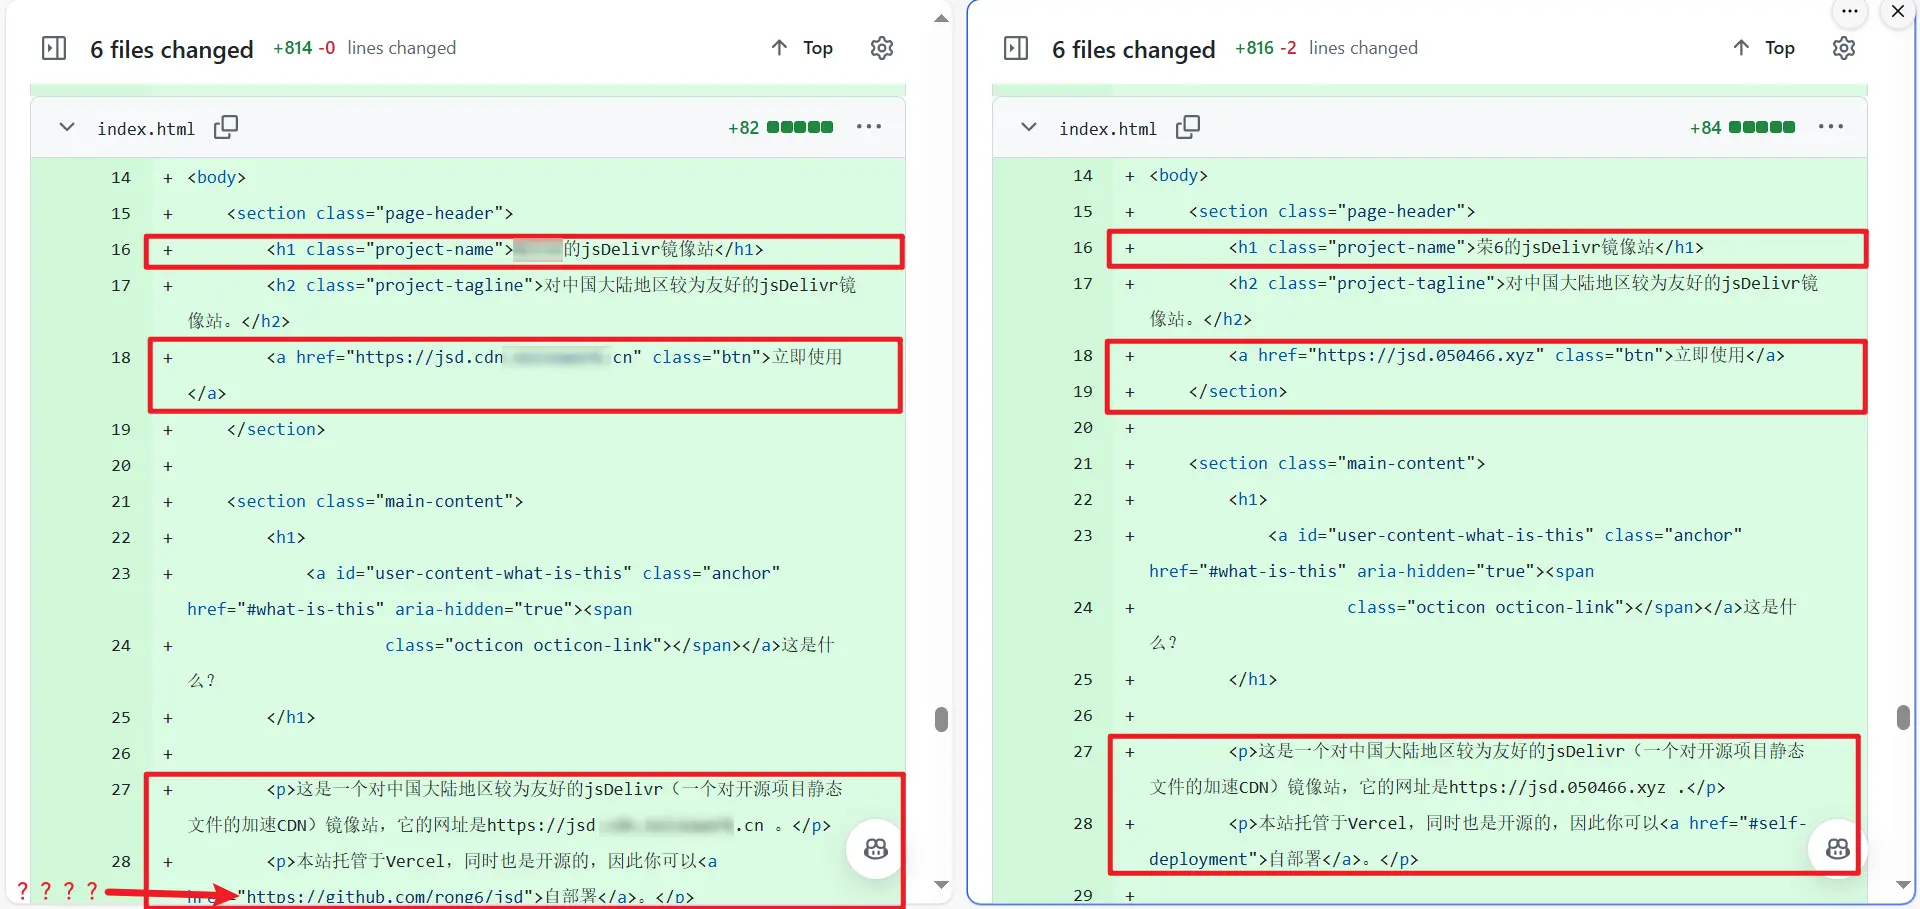Click up arrow beside Top in right pane
Screen dimensions: 1920x909
coord(1742,47)
